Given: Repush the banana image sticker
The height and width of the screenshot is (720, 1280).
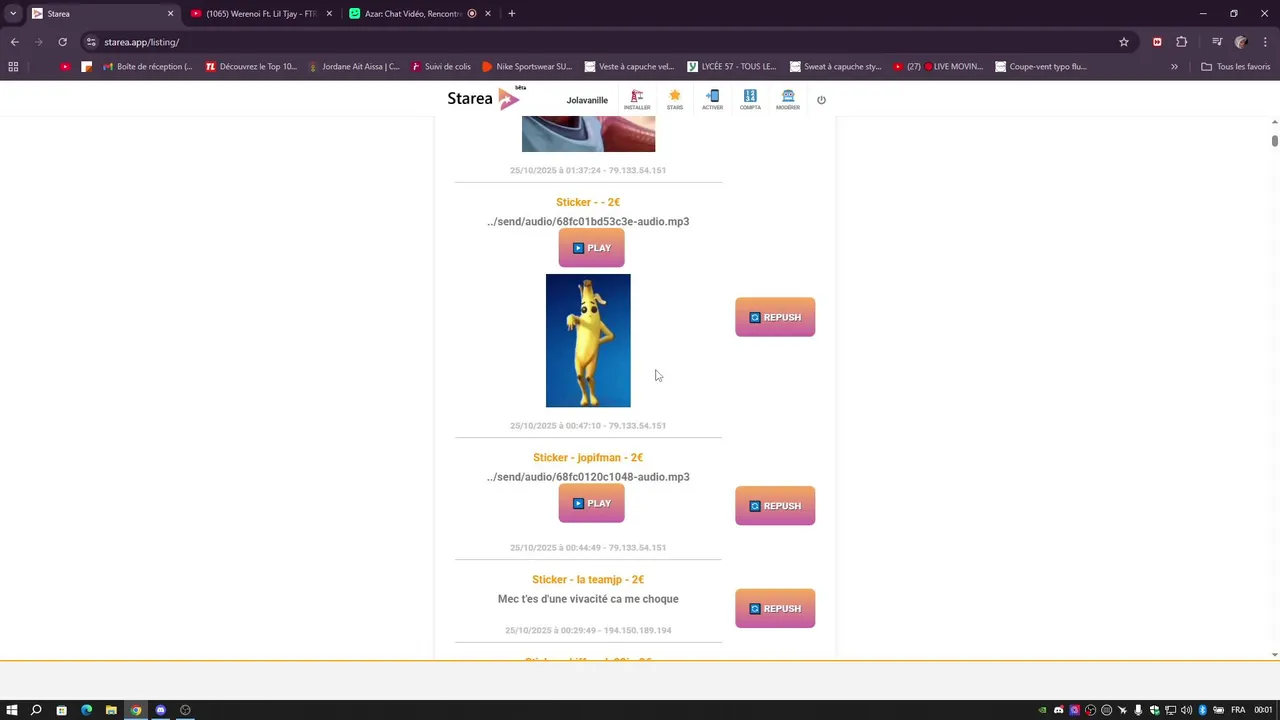Looking at the screenshot, I should [x=775, y=317].
